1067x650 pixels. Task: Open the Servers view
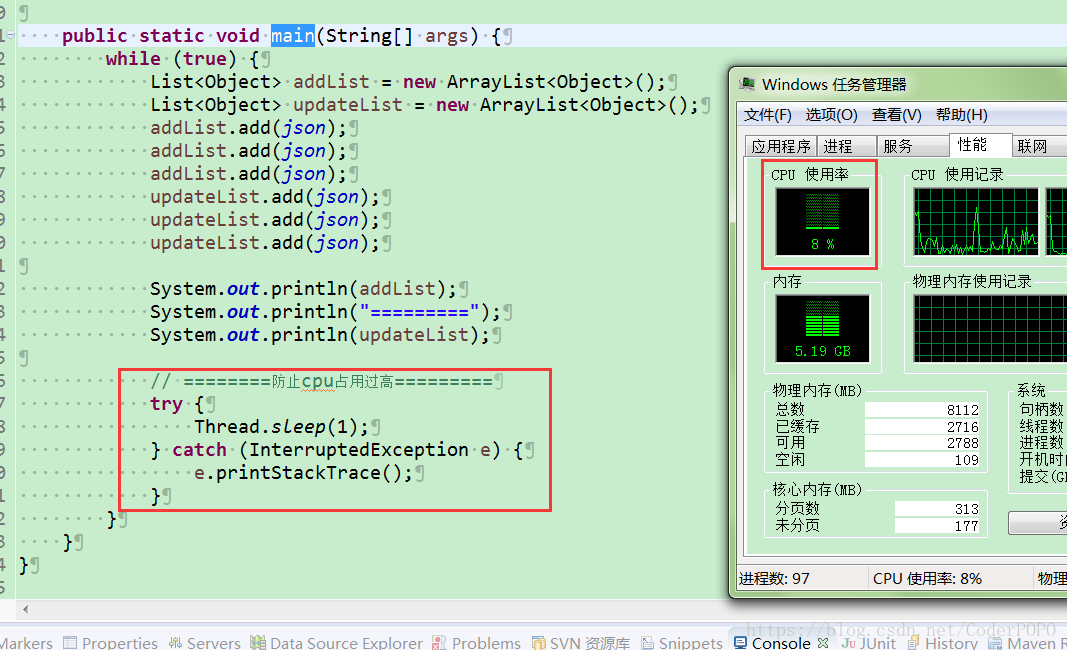(x=213, y=642)
